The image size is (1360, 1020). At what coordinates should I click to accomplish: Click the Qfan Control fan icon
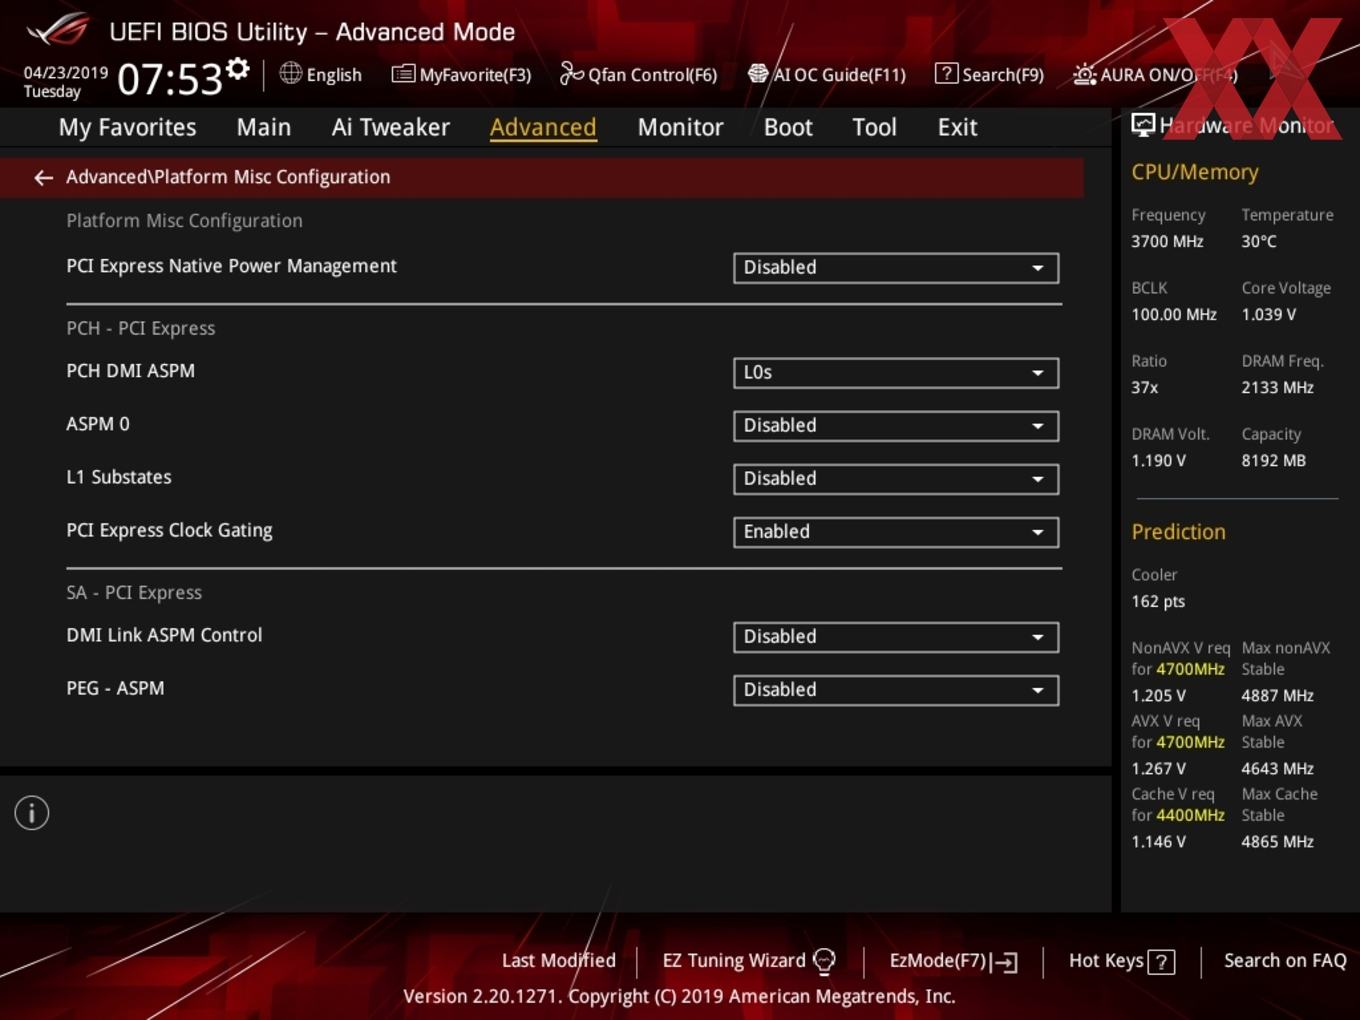click(x=571, y=73)
